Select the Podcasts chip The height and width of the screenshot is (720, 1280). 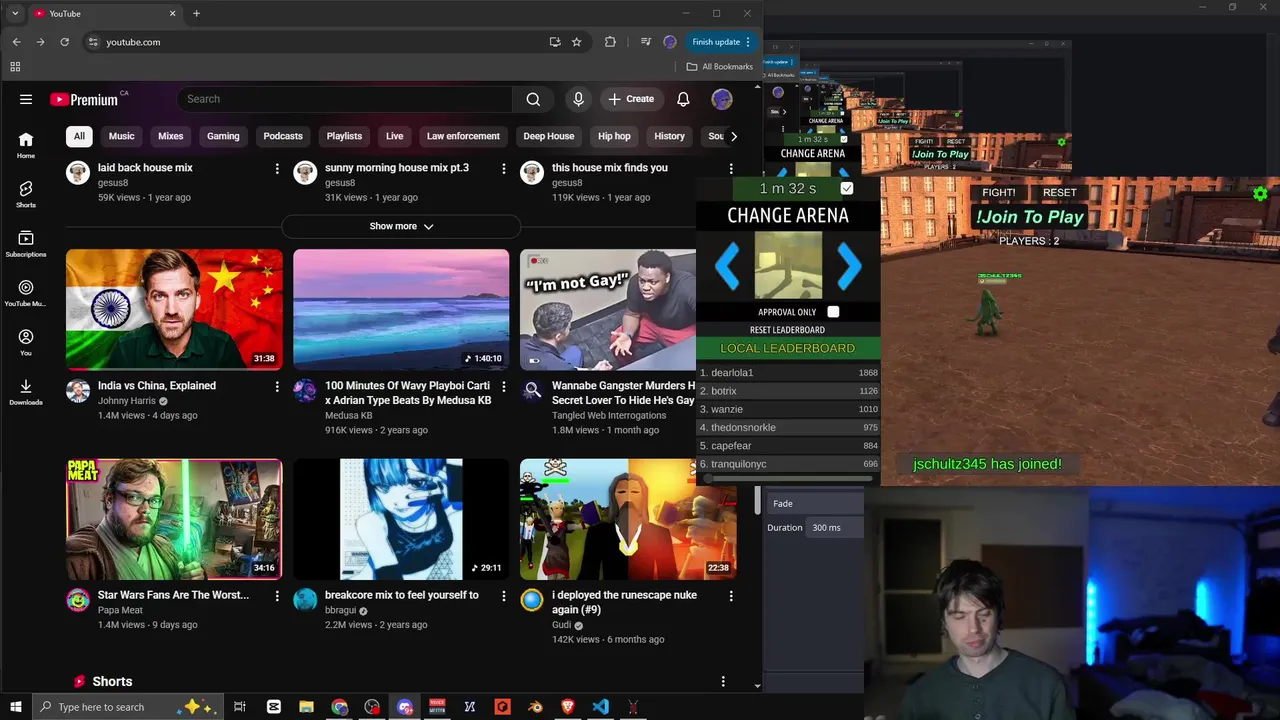(283, 136)
